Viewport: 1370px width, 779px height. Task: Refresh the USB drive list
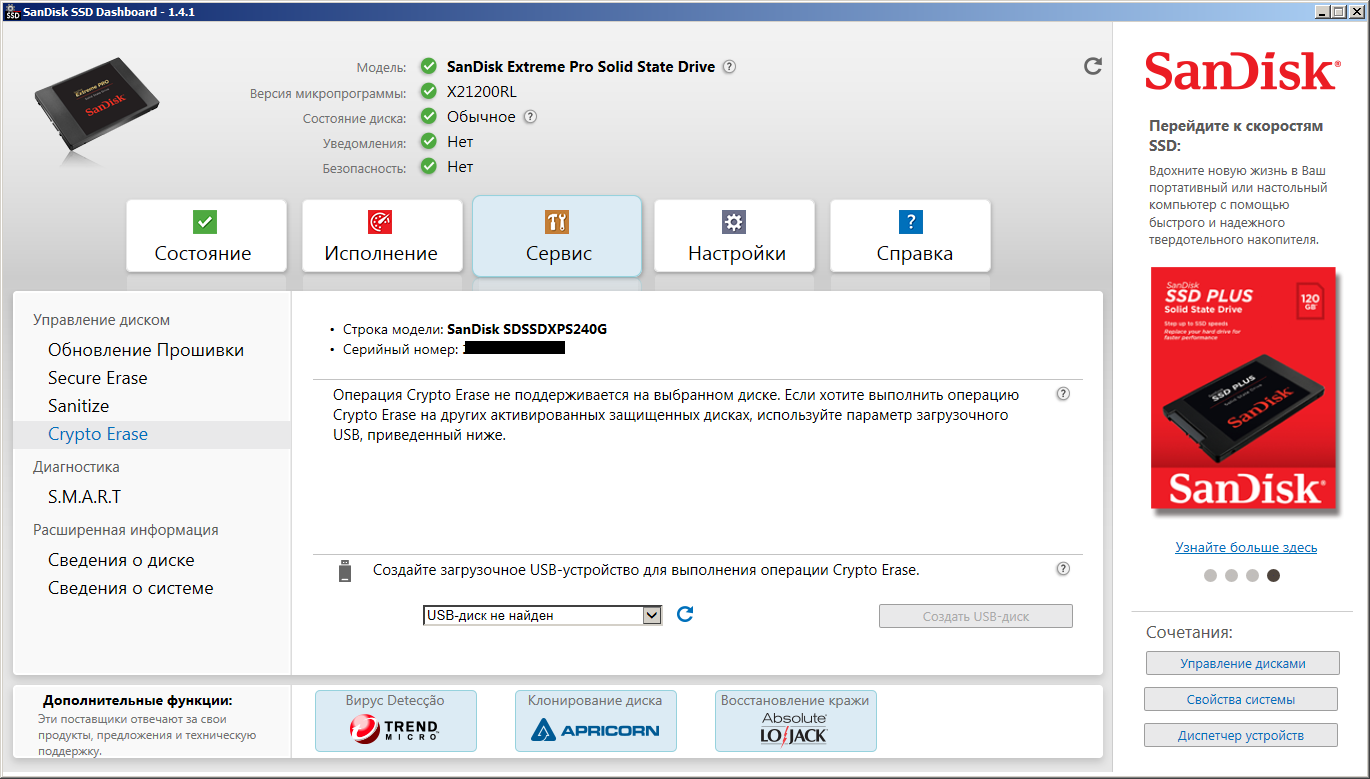point(685,614)
